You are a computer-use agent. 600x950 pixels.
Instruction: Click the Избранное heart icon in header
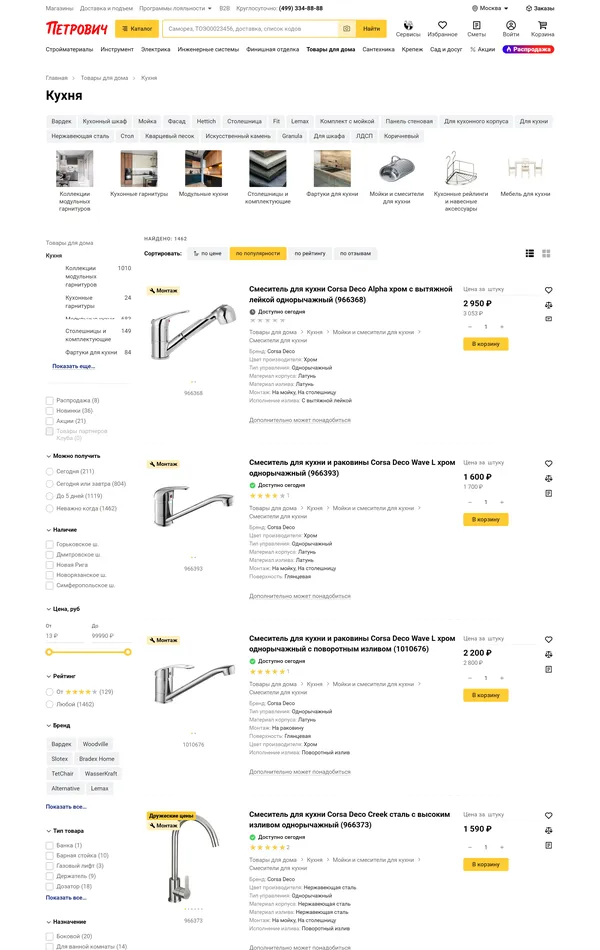442,26
